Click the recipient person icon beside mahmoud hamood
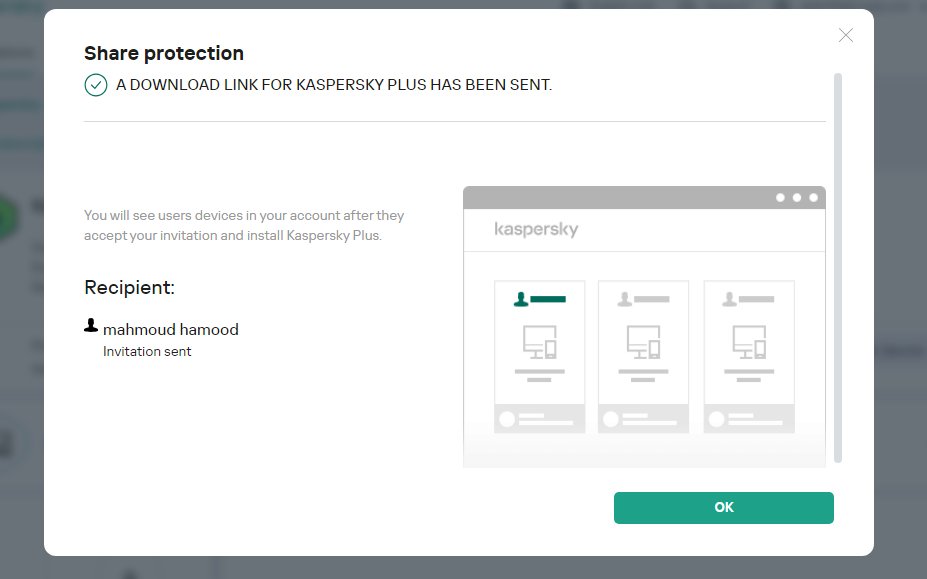This screenshot has height=579, width=927. tap(91, 326)
